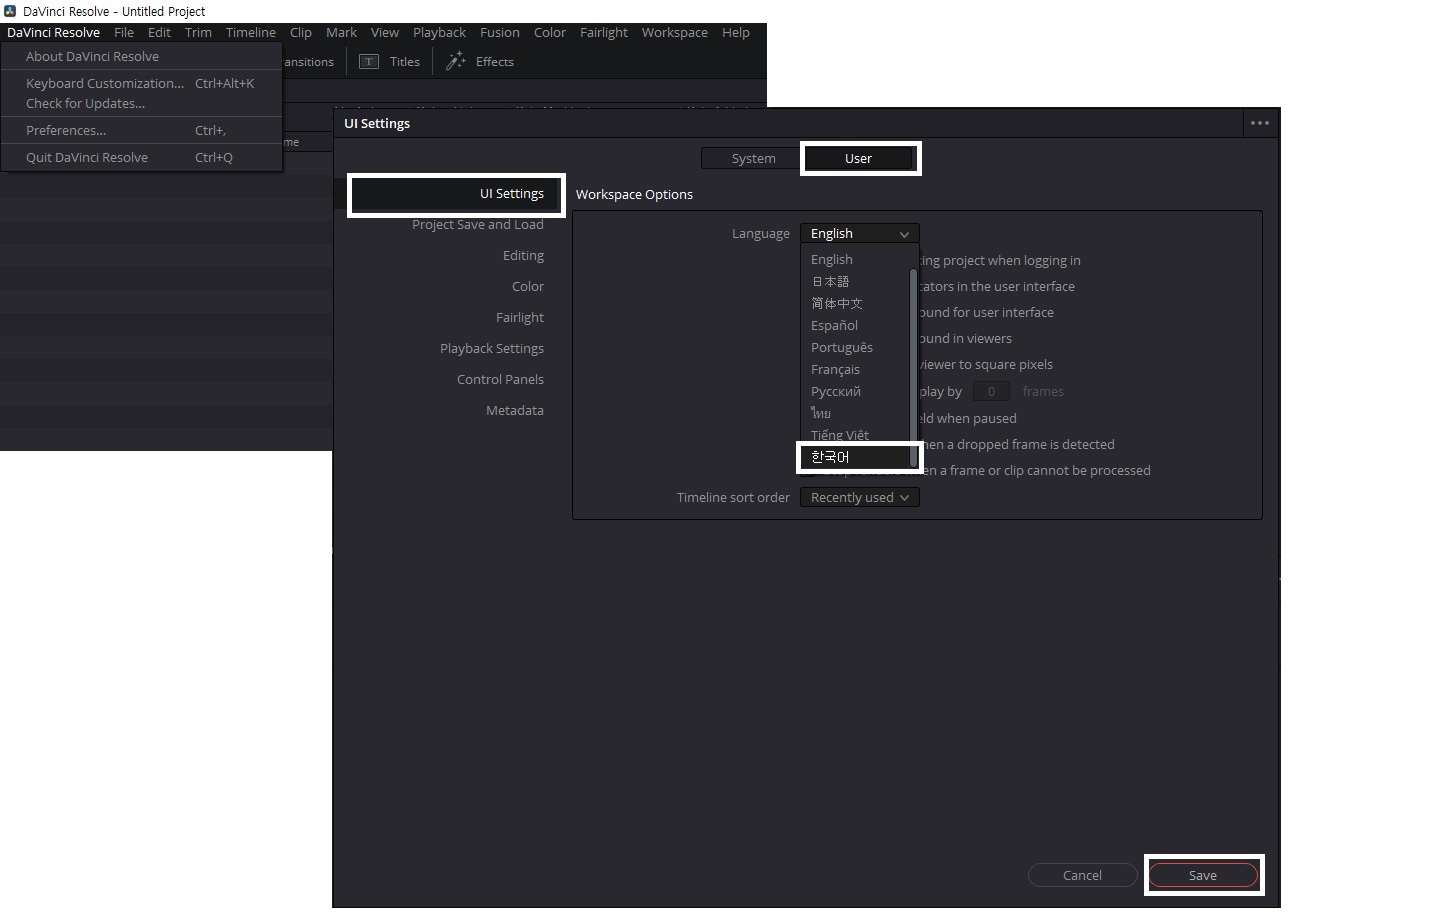Select Editing category in sidebar
The image size is (1429, 913).
tap(523, 255)
